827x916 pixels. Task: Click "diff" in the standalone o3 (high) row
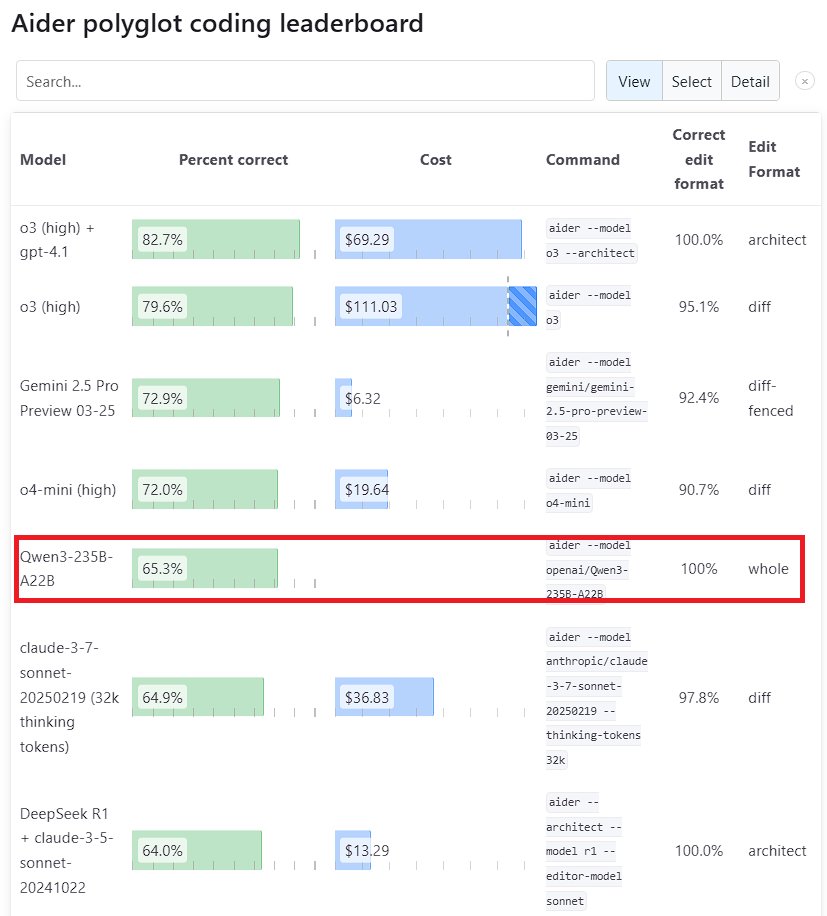[x=759, y=307]
